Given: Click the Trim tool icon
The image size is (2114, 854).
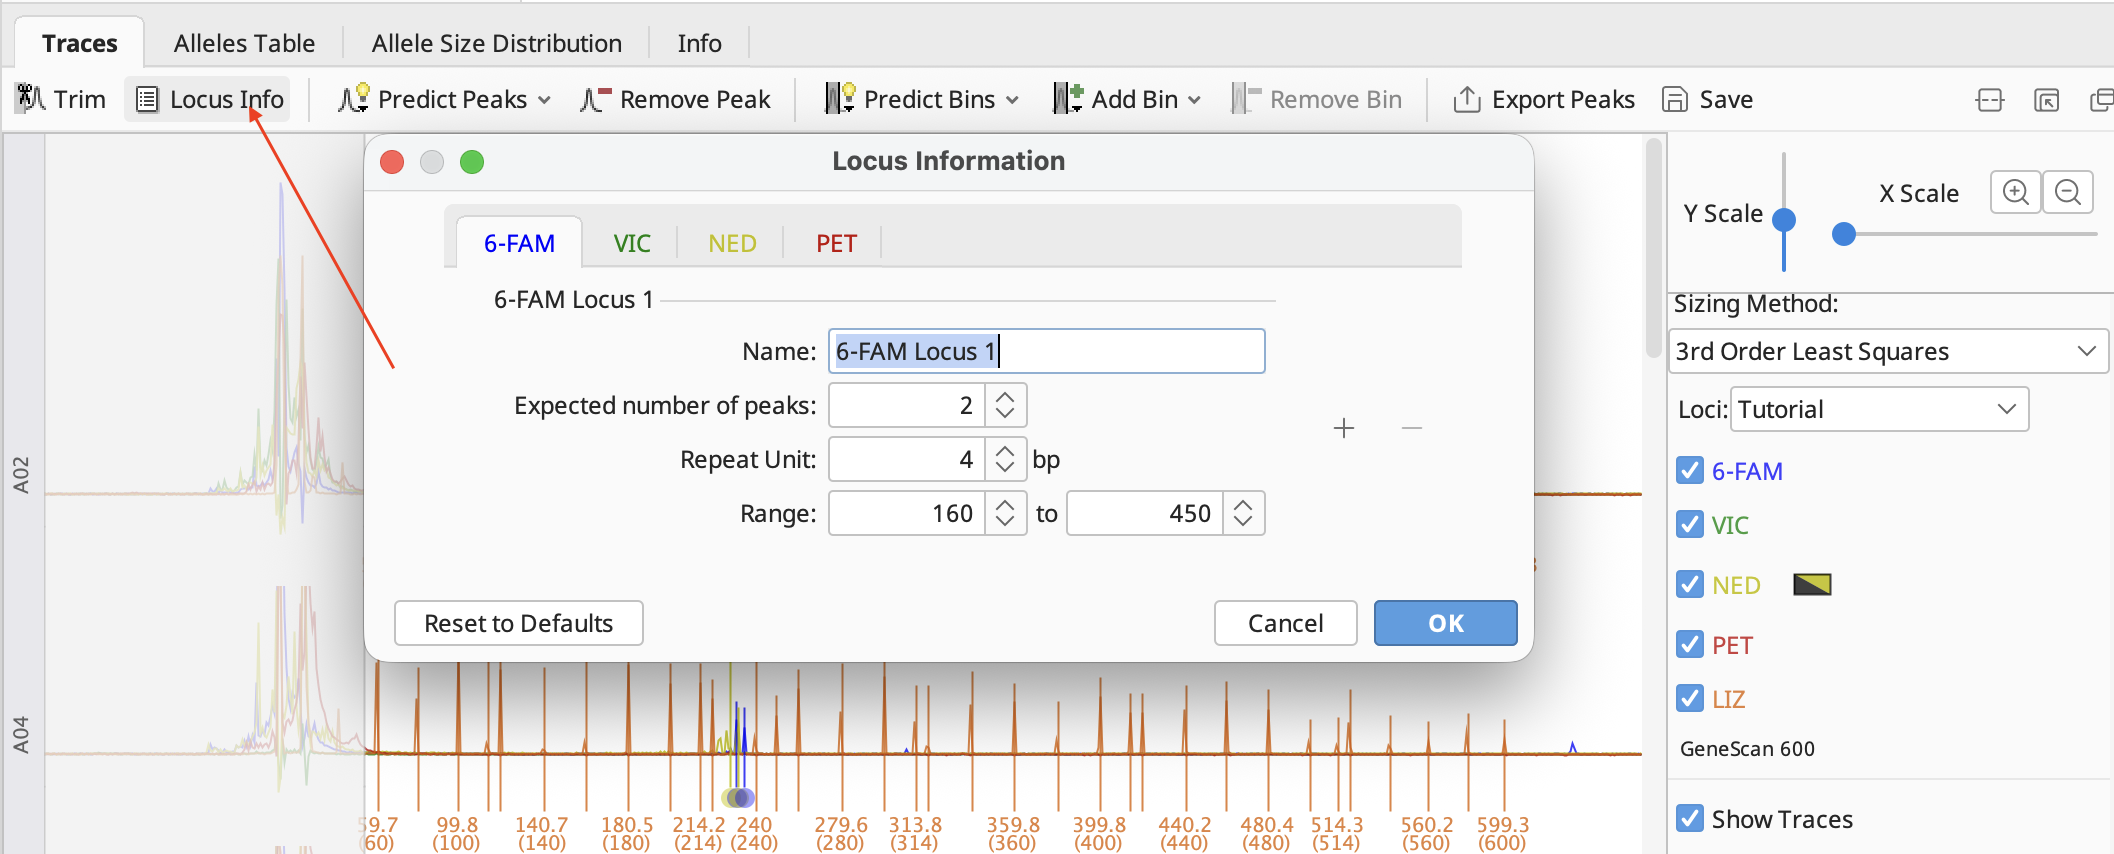Looking at the screenshot, I should pos(31,99).
